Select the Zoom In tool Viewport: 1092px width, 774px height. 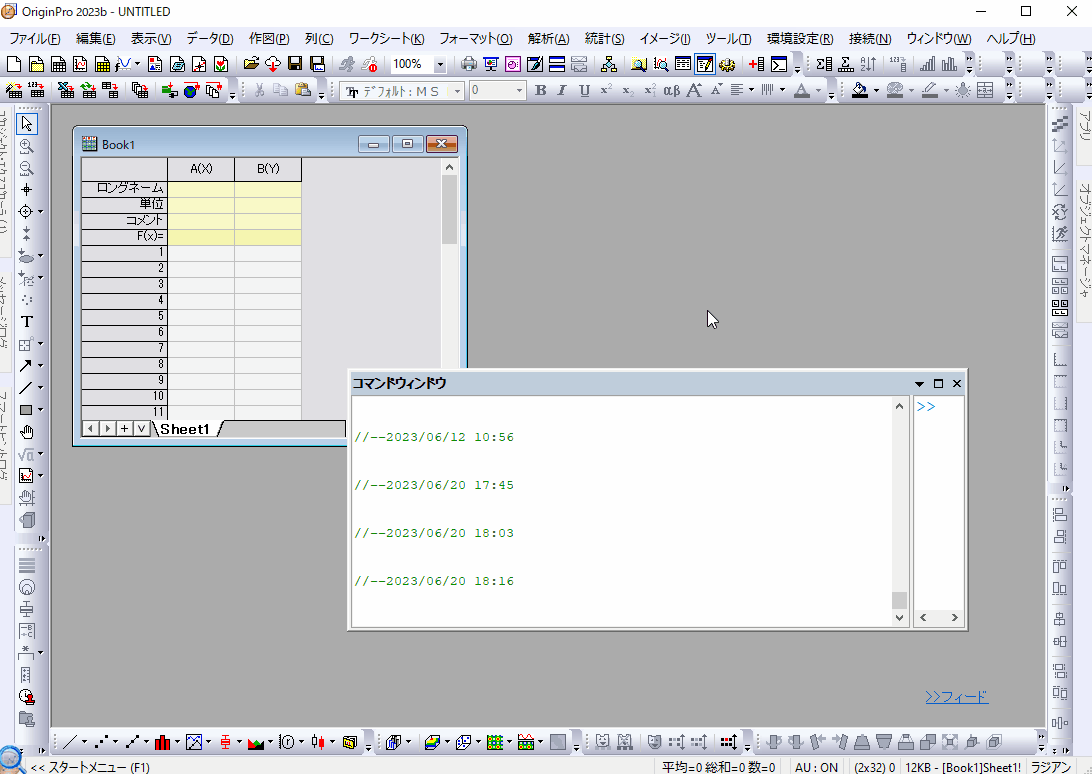pos(26,146)
